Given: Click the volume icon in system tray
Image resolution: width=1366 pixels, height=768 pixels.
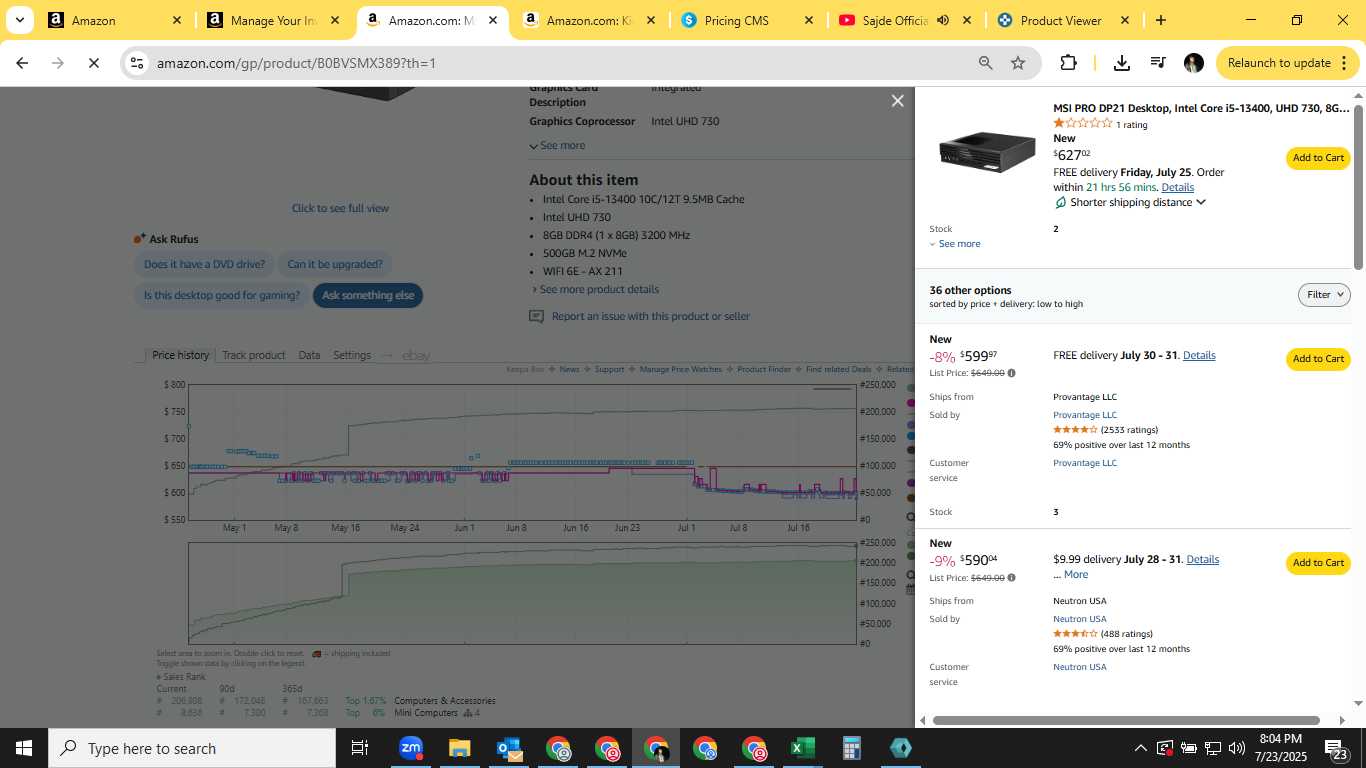Looking at the screenshot, I should (x=1236, y=748).
